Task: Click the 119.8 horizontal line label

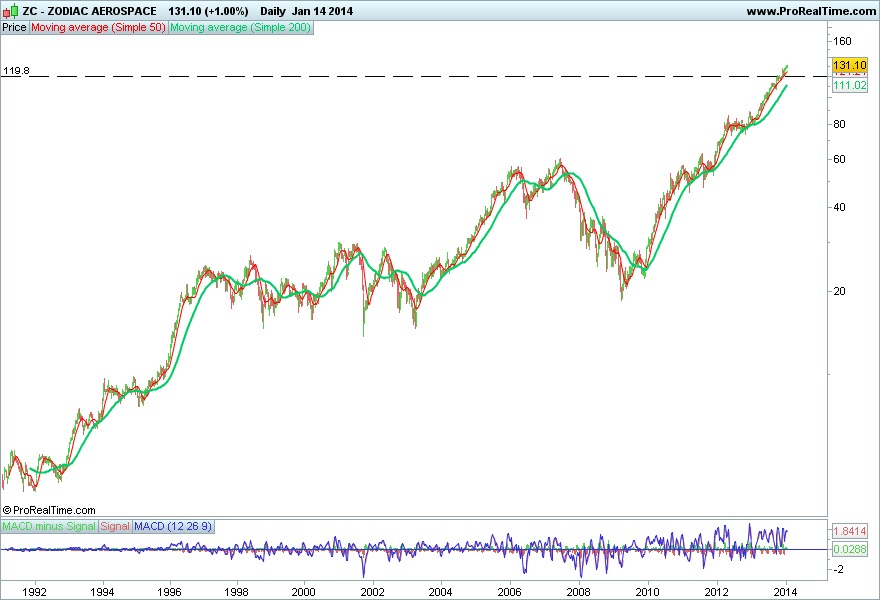Action: coord(16,71)
